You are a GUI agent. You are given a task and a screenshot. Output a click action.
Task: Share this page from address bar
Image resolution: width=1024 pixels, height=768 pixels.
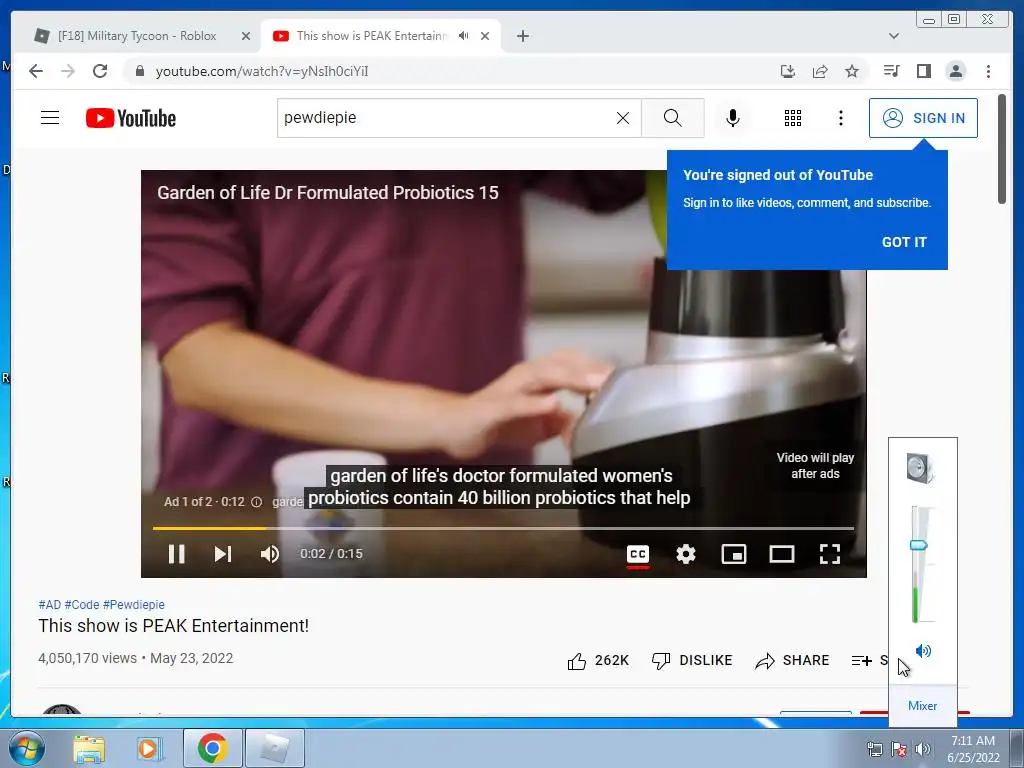click(x=820, y=71)
